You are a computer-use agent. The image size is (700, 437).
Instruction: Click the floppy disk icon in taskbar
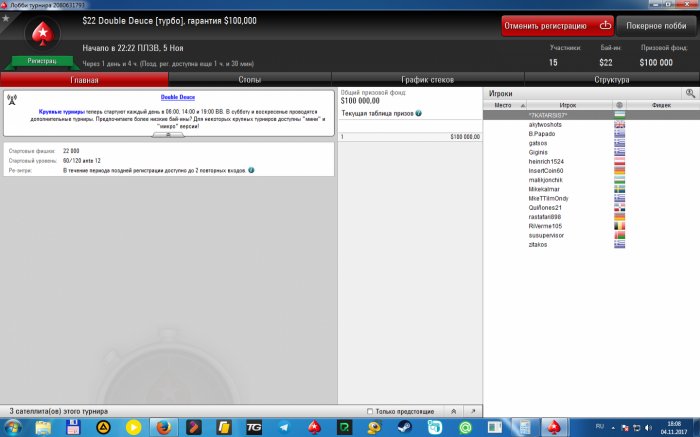click(73, 428)
